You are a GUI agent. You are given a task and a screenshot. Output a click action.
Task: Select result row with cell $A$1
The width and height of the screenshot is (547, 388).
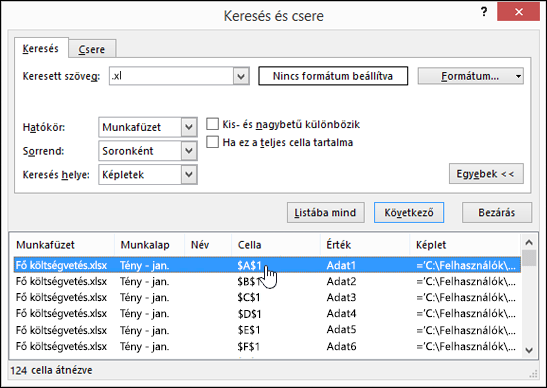tap(268, 266)
